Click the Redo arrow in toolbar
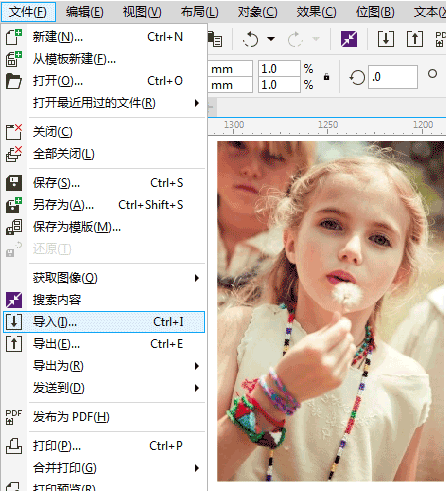The image size is (446, 491). tap(295, 39)
